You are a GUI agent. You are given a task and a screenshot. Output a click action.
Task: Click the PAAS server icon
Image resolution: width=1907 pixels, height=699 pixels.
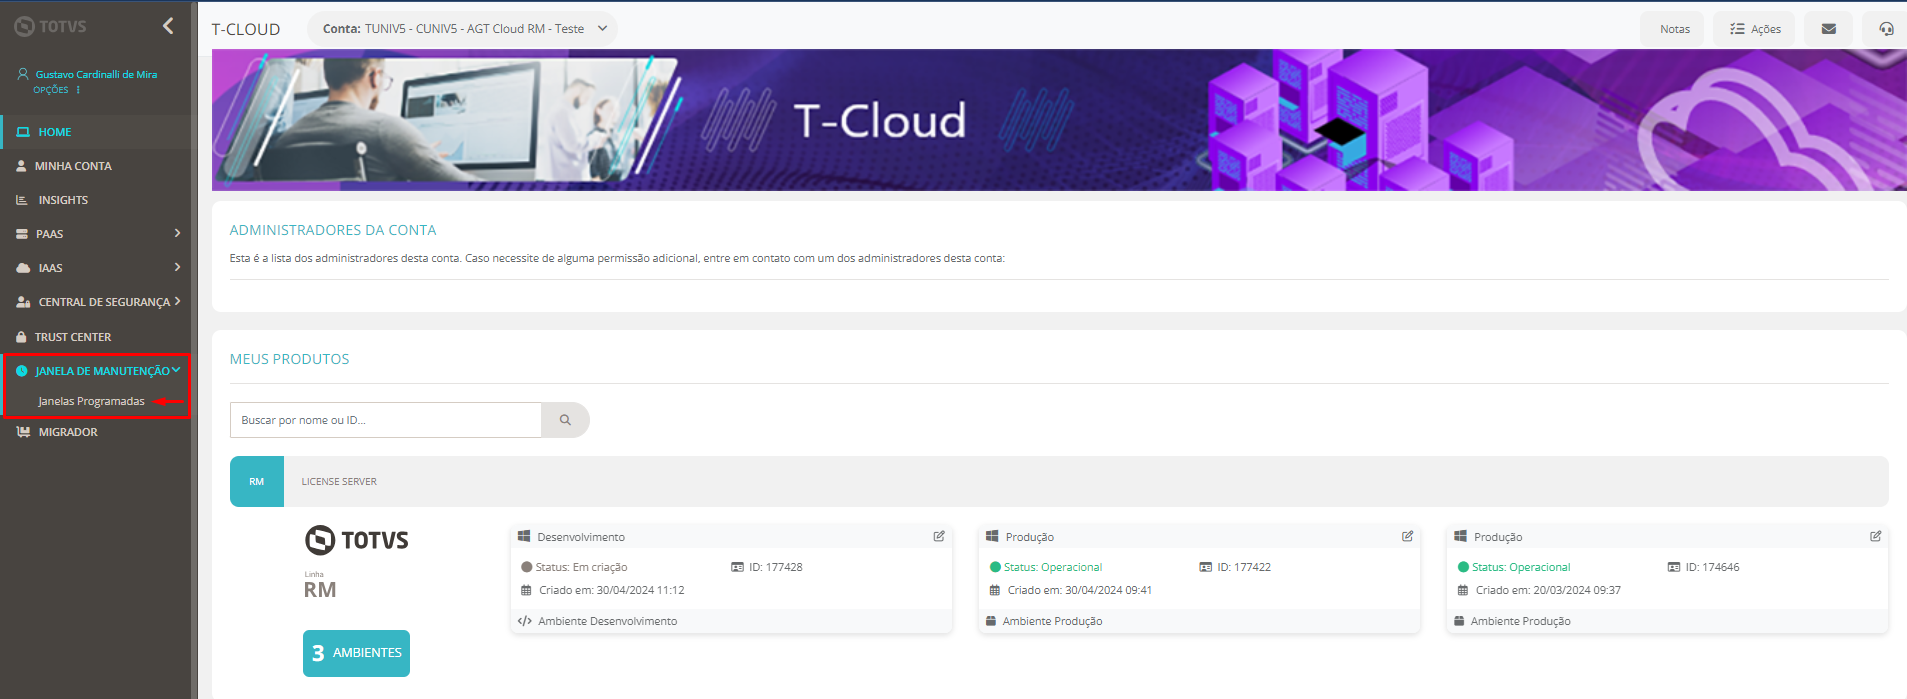22,234
